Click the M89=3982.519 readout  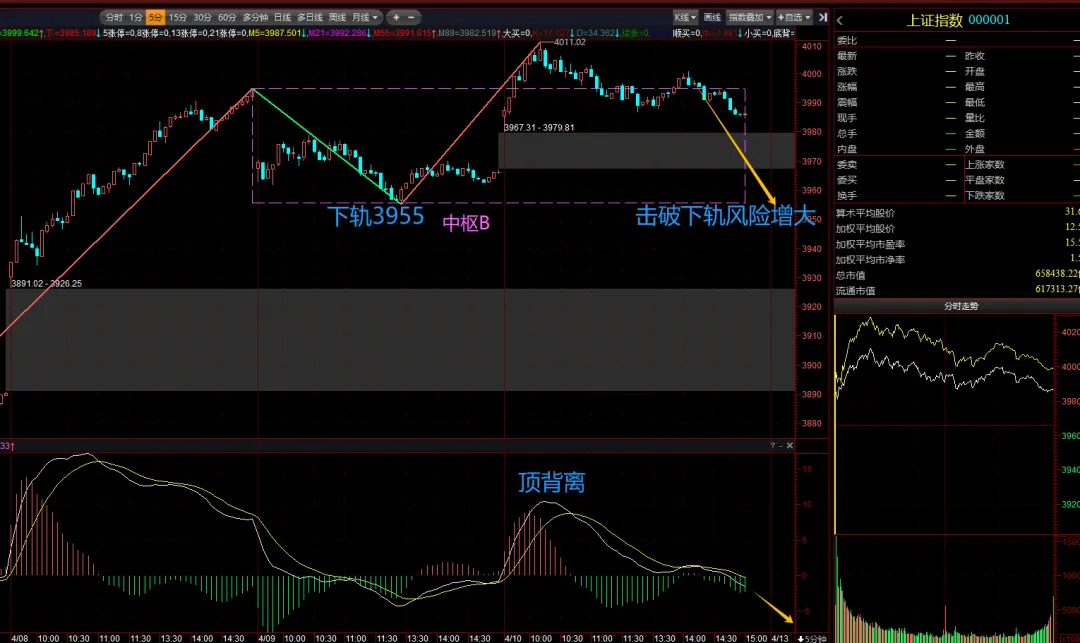pos(467,33)
